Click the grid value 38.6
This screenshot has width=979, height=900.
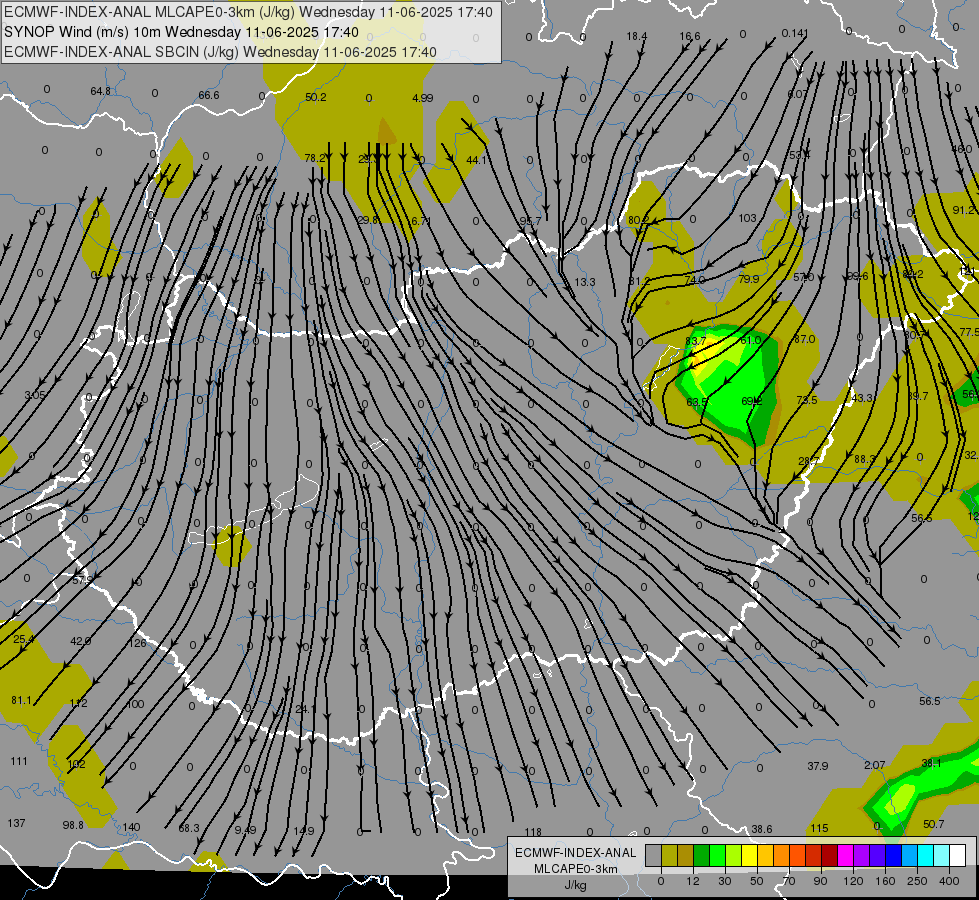click(762, 829)
